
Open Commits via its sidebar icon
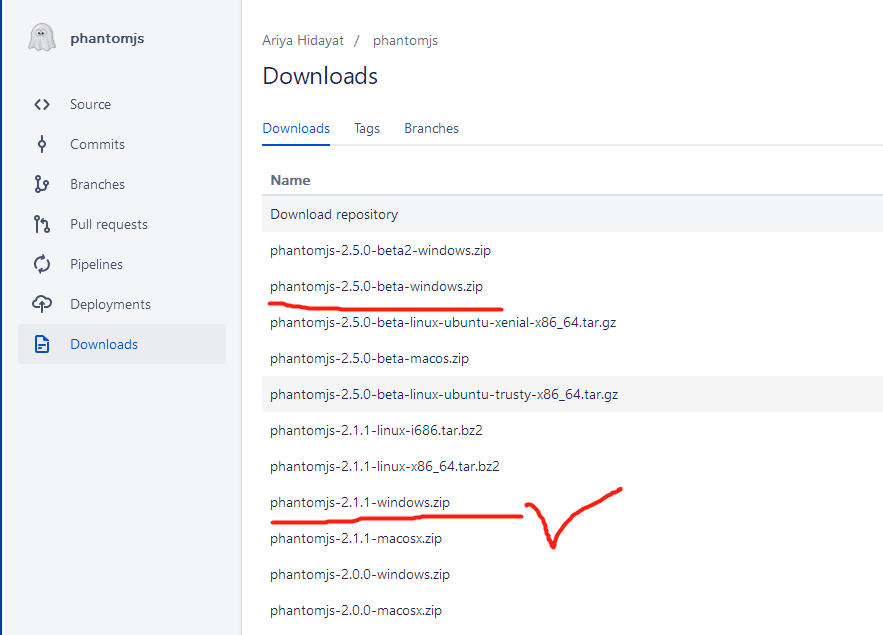point(42,144)
